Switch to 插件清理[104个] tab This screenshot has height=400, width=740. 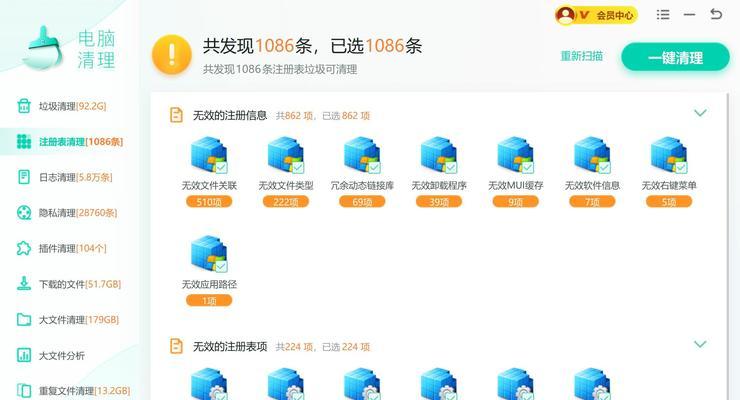pos(70,248)
